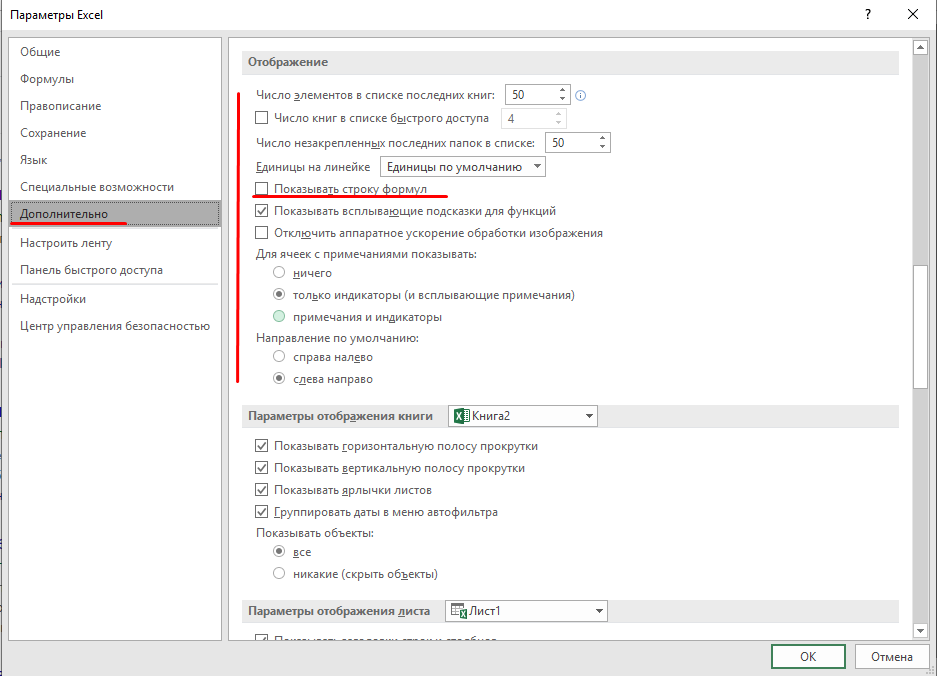Uncheck Показывать ярлычки листов
Viewport: 937px width, 676px height.
coord(261,490)
